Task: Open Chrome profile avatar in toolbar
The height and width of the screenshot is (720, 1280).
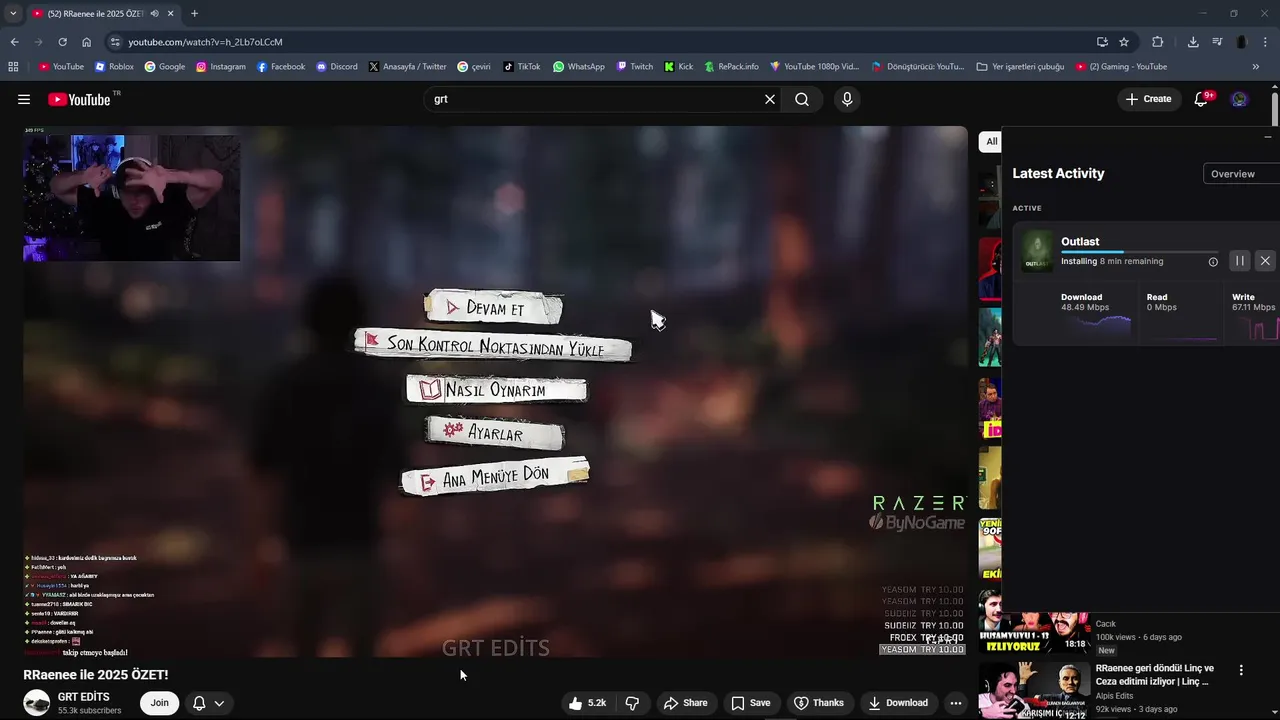Action: pyautogui.click(x=1242, y=42)
